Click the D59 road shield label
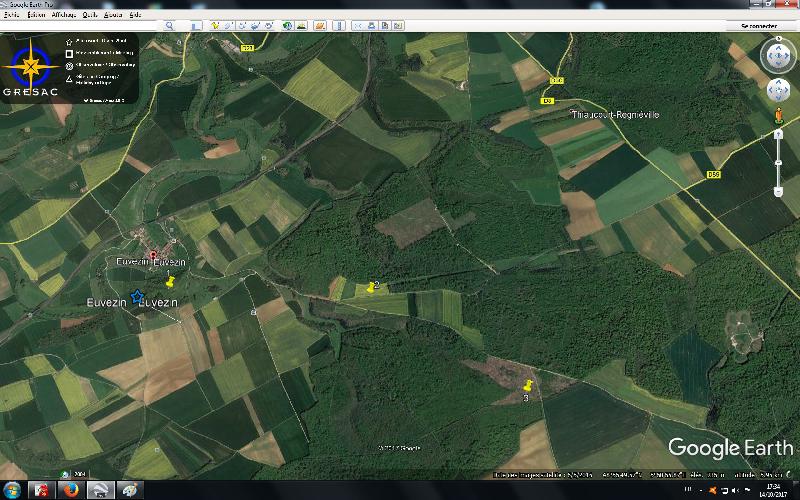The image size is (800, 500). pos(713,174)
